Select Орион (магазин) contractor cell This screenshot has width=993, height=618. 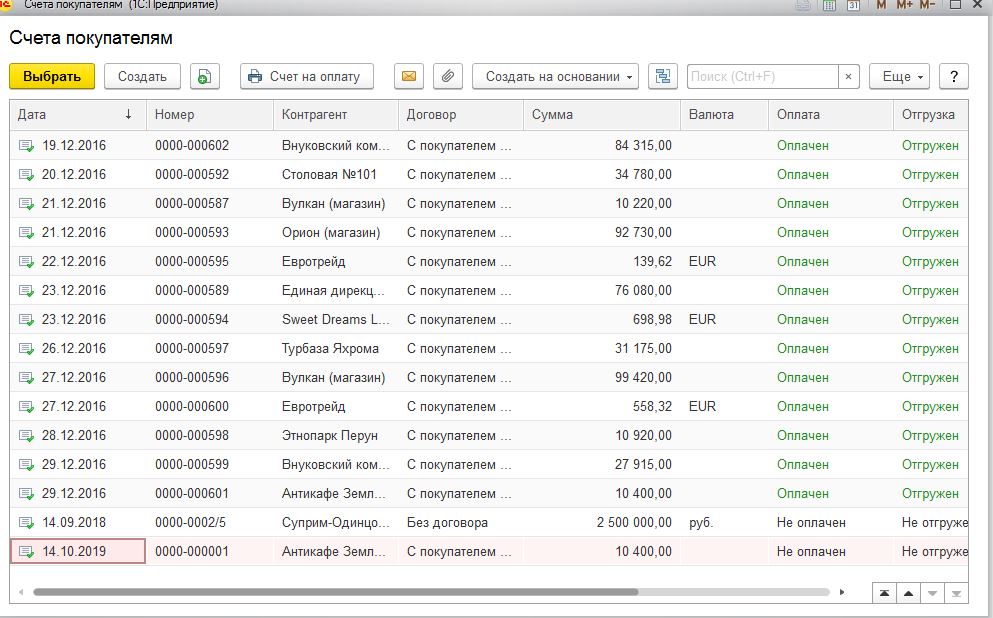336,233
